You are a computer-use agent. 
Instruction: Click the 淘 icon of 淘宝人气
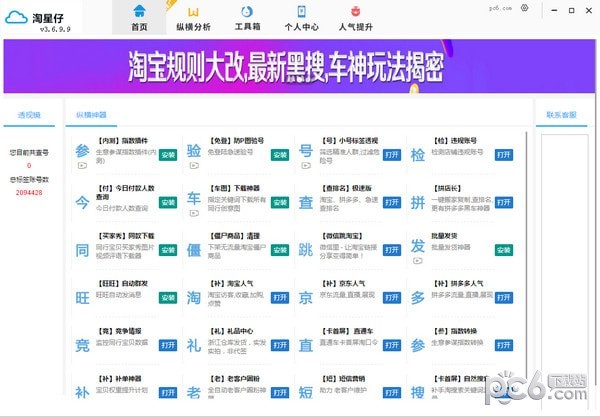(x=194, y=298)
